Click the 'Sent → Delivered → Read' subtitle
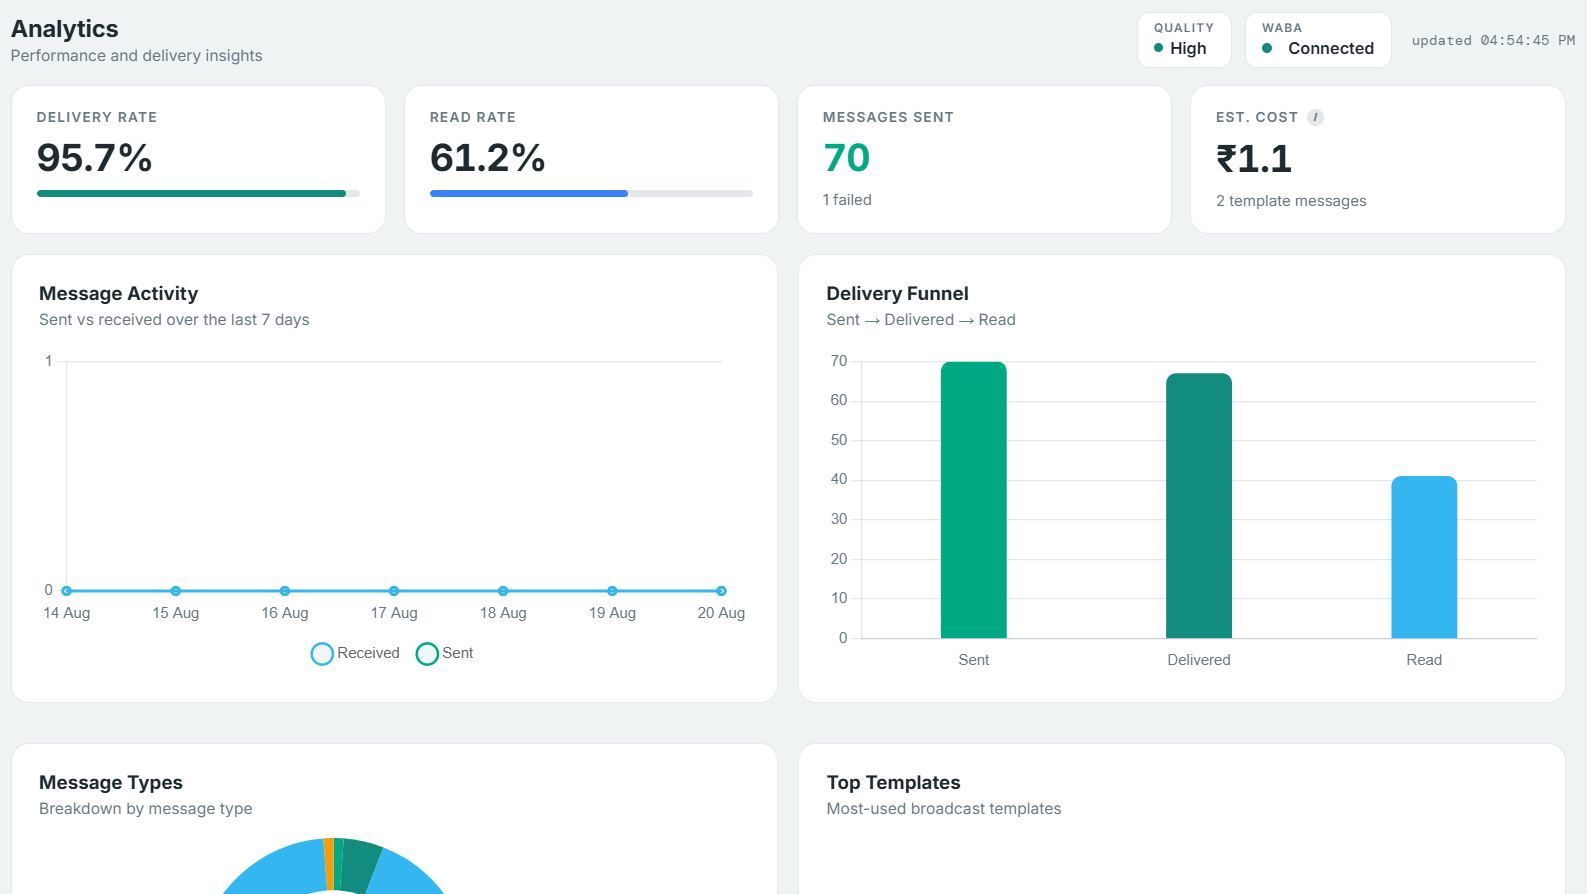 coord(921,320)
